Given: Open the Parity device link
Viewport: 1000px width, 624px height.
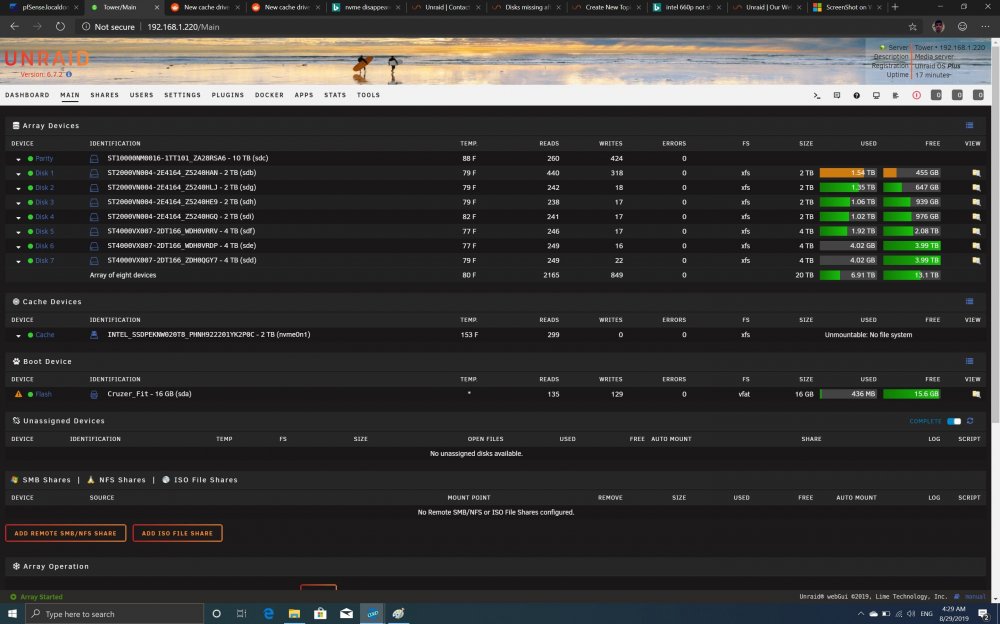Looking at the screenshot, I should tap(44, 158).
